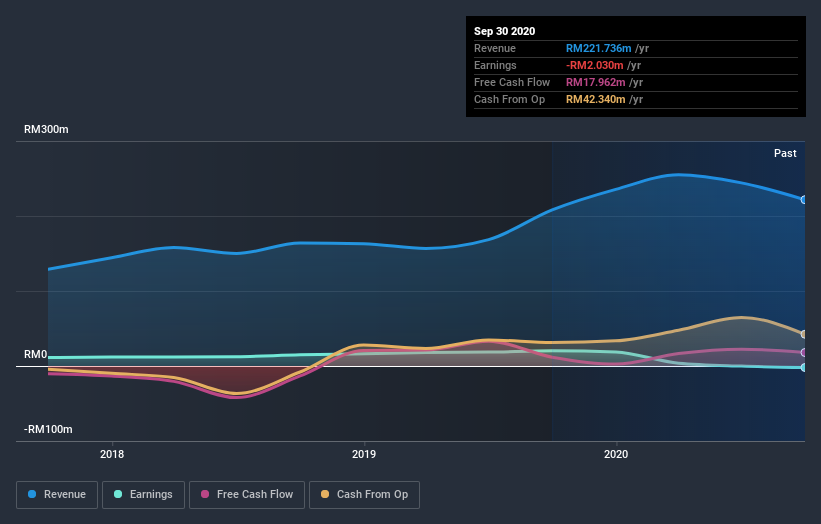
Task: Click the Cash From Op label in tooltip
Action: [x=509, y=99]
